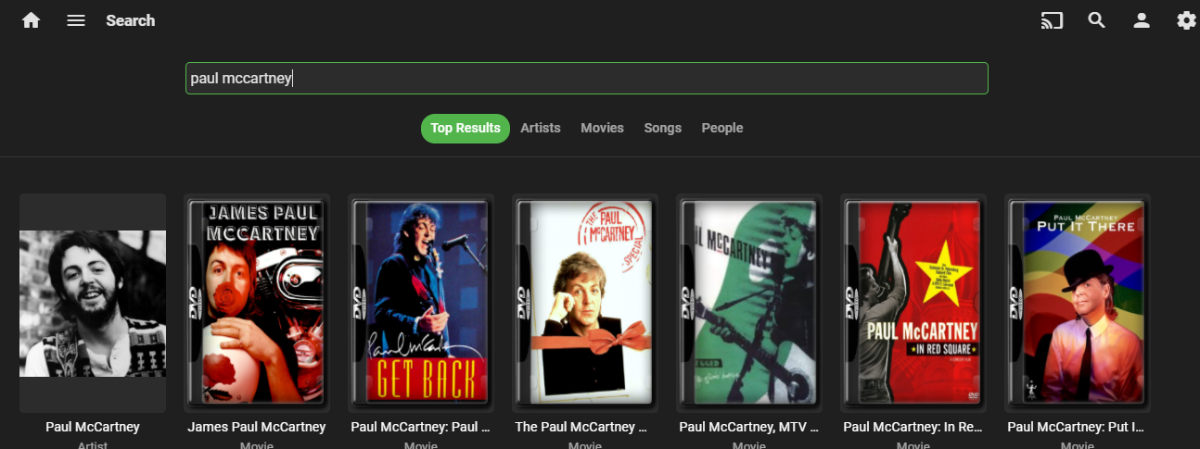Open the Paul McCartney artist photo

pyautogui.click(x=93, y=303)
